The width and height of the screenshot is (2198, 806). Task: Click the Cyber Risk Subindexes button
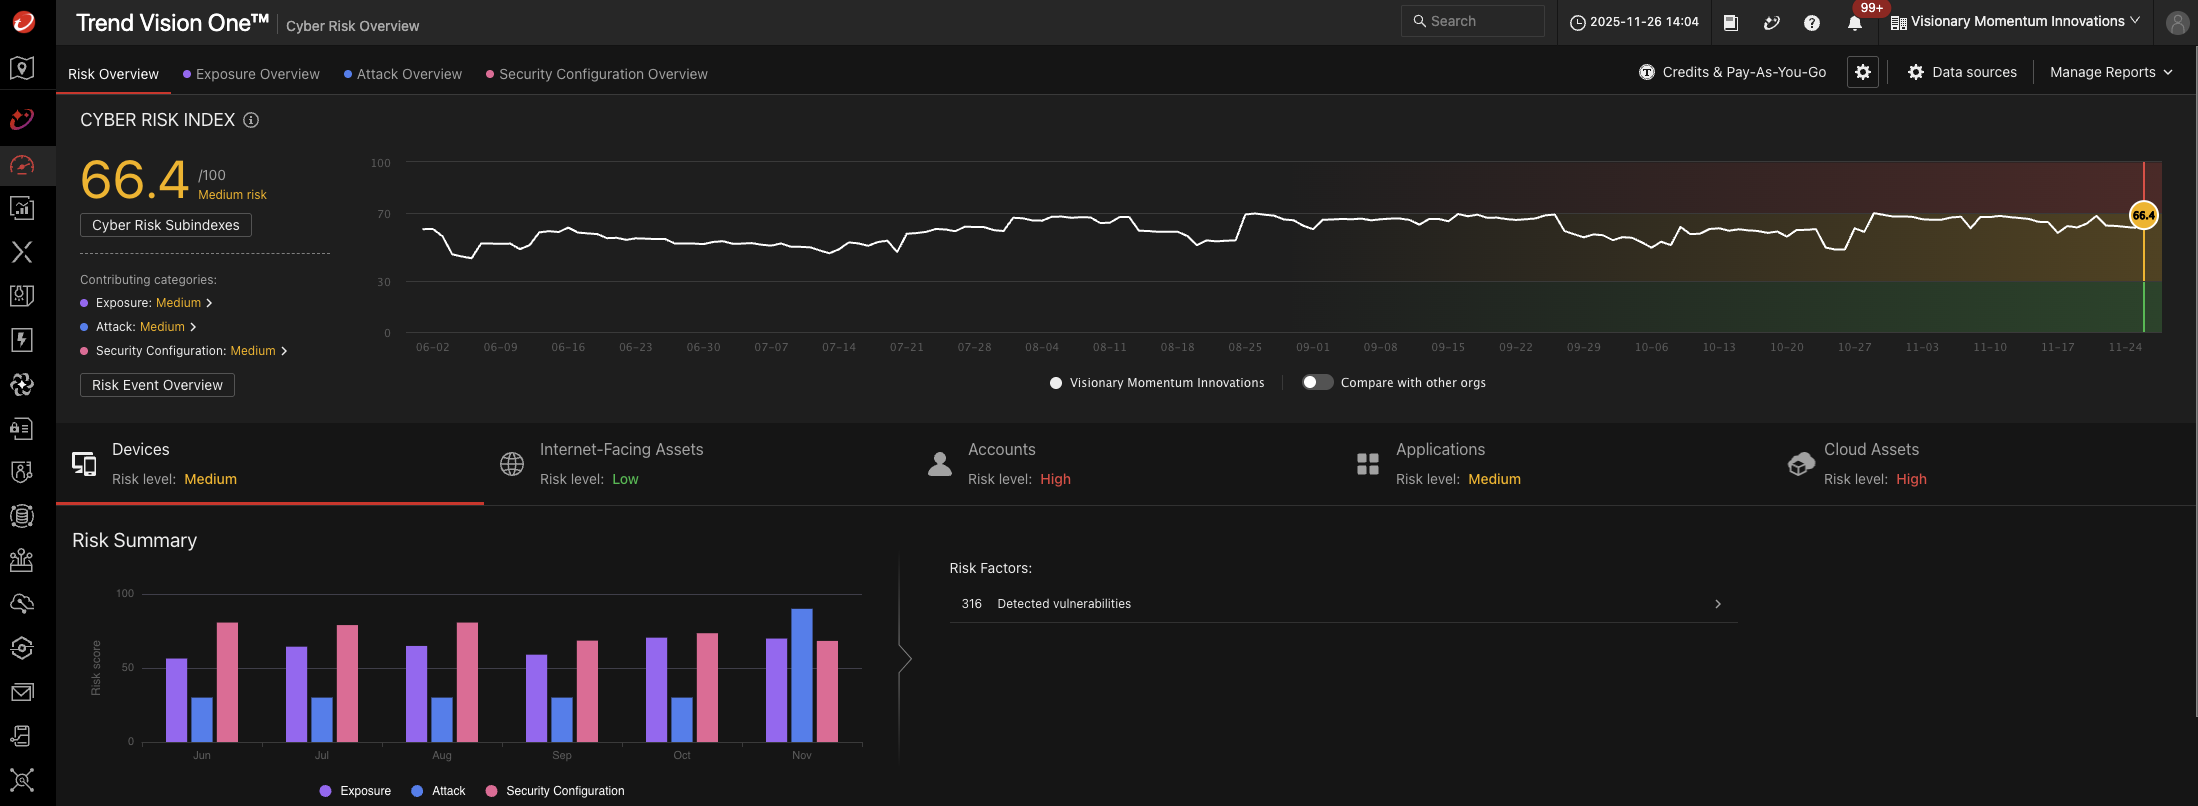(x=166, y=225)
